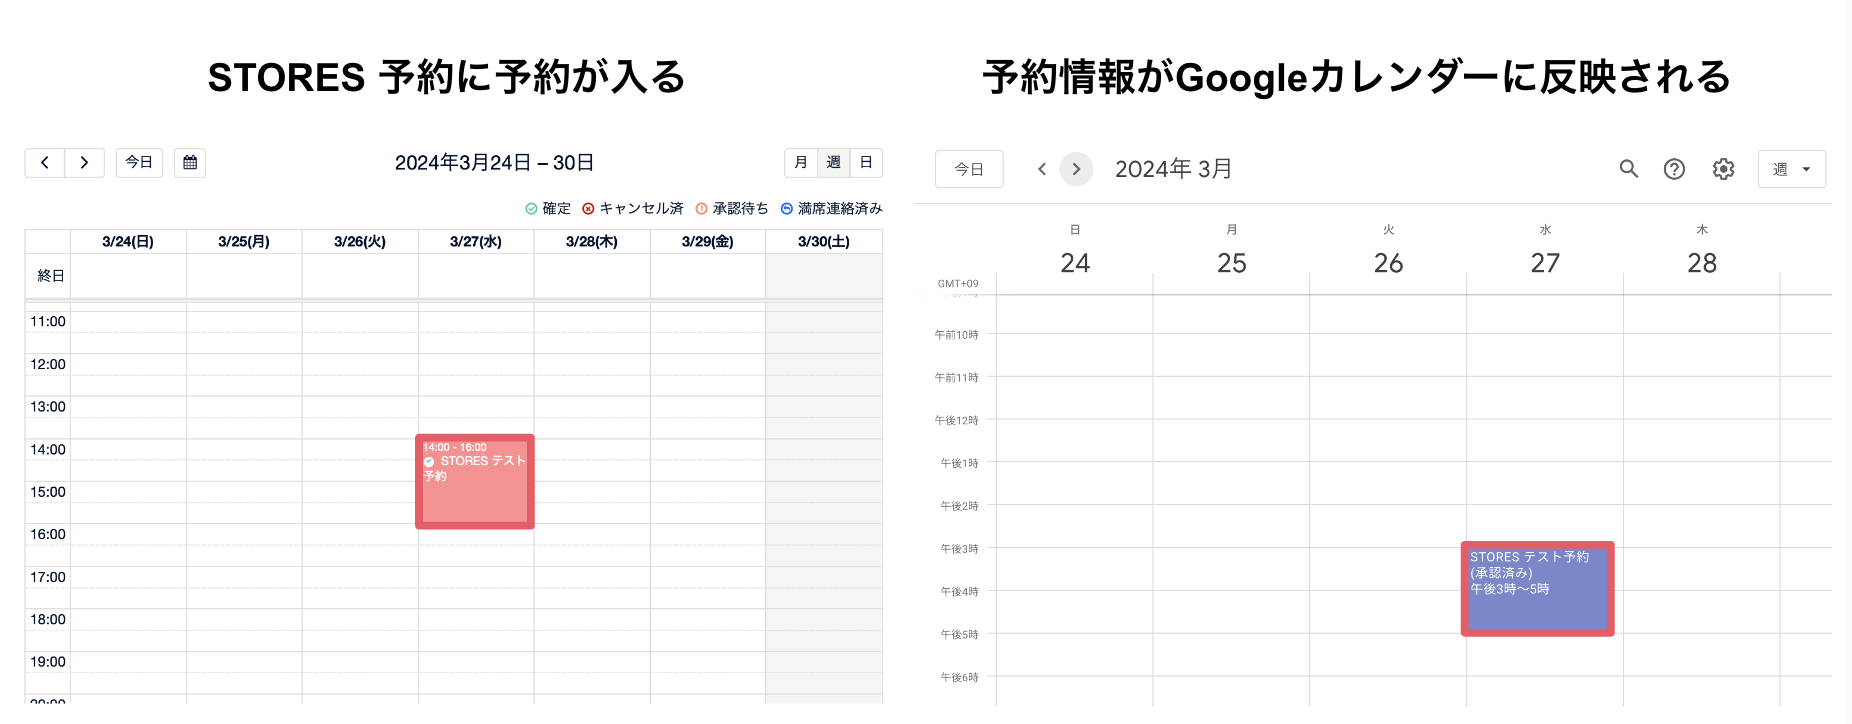Click 今日 button in STORES calendar
Image resolution: width=1852 pixels, height=724 pixels.
coord(139,163)
